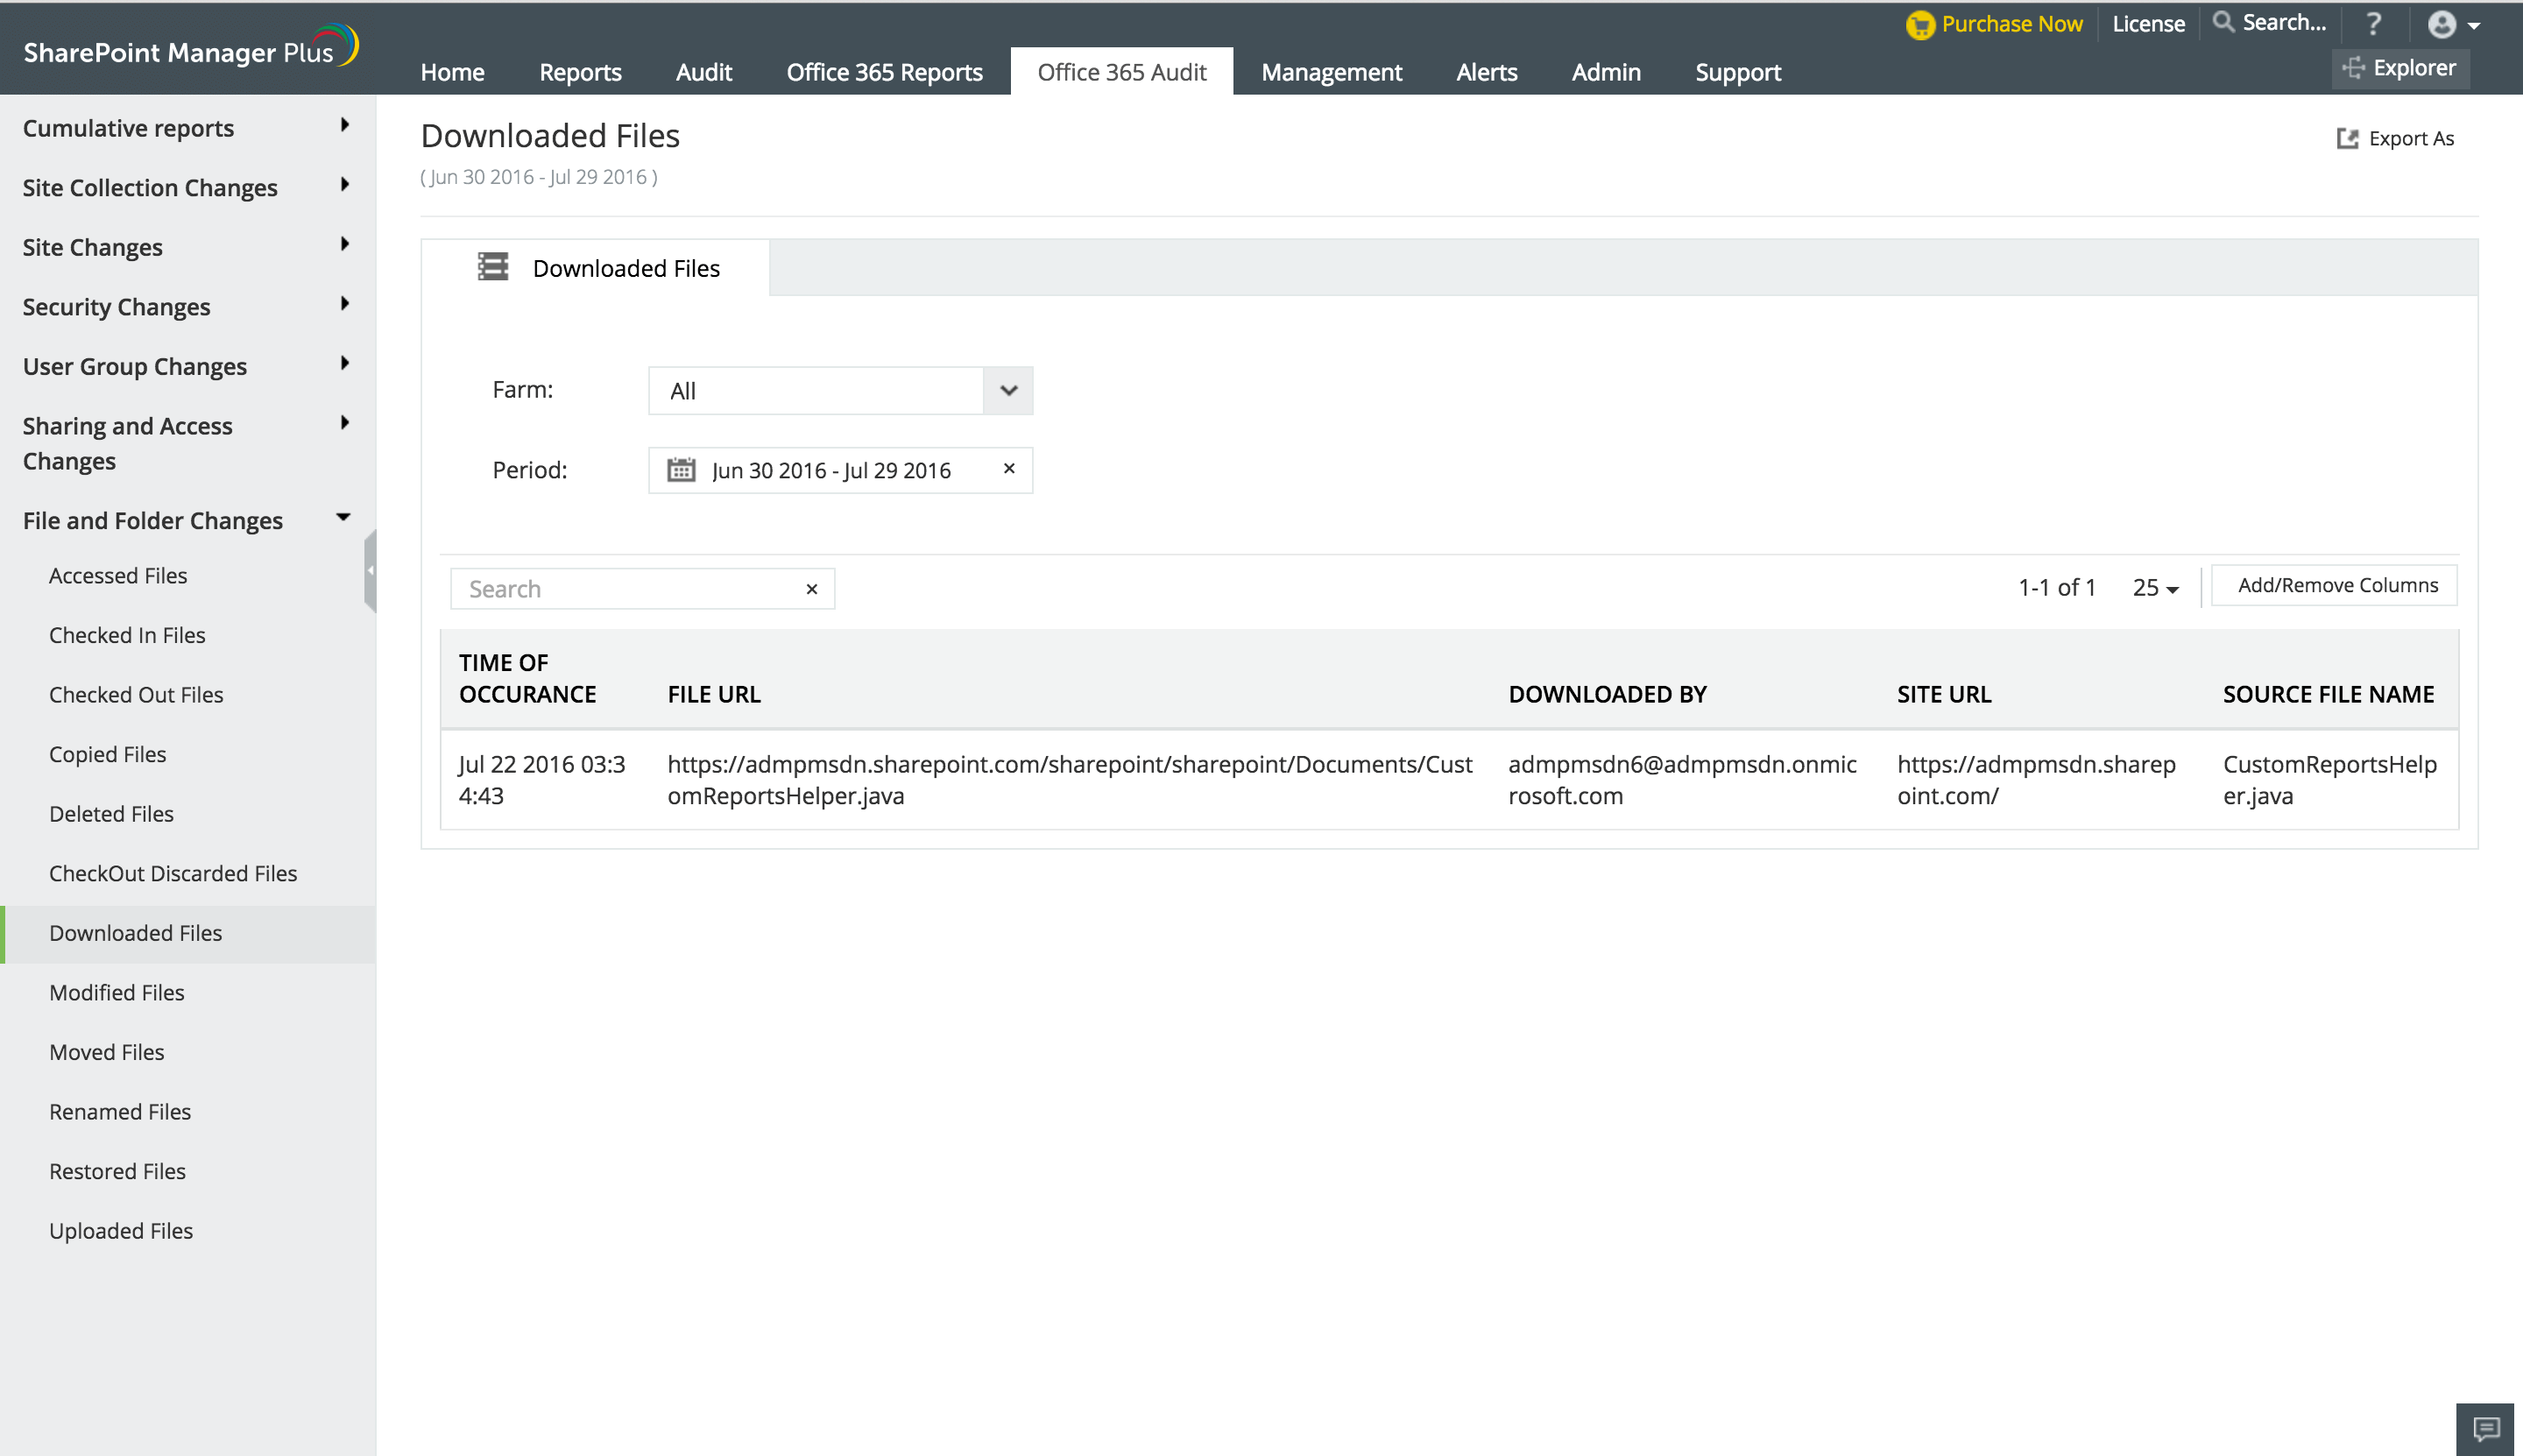Collapse File and Folder Changes section
Viewport: 2523px width, 1456px height.
pyautogui.click(x=343, y=518)
